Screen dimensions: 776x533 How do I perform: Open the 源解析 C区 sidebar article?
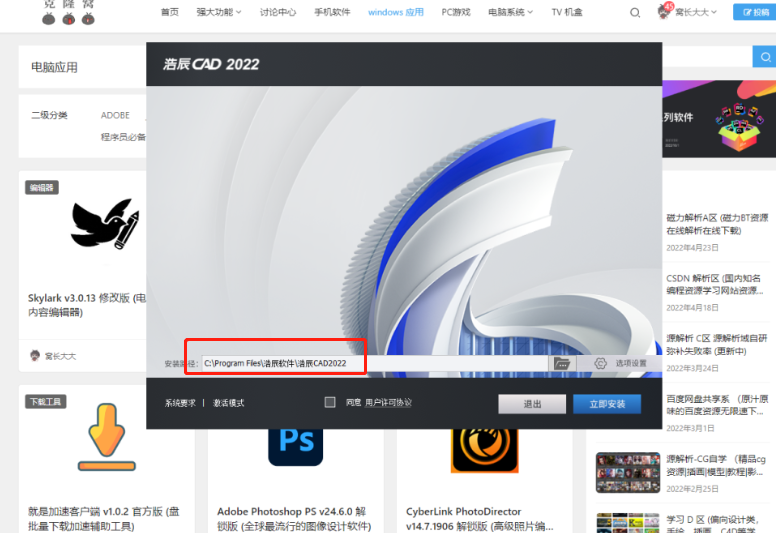click(x=717, y=344)
